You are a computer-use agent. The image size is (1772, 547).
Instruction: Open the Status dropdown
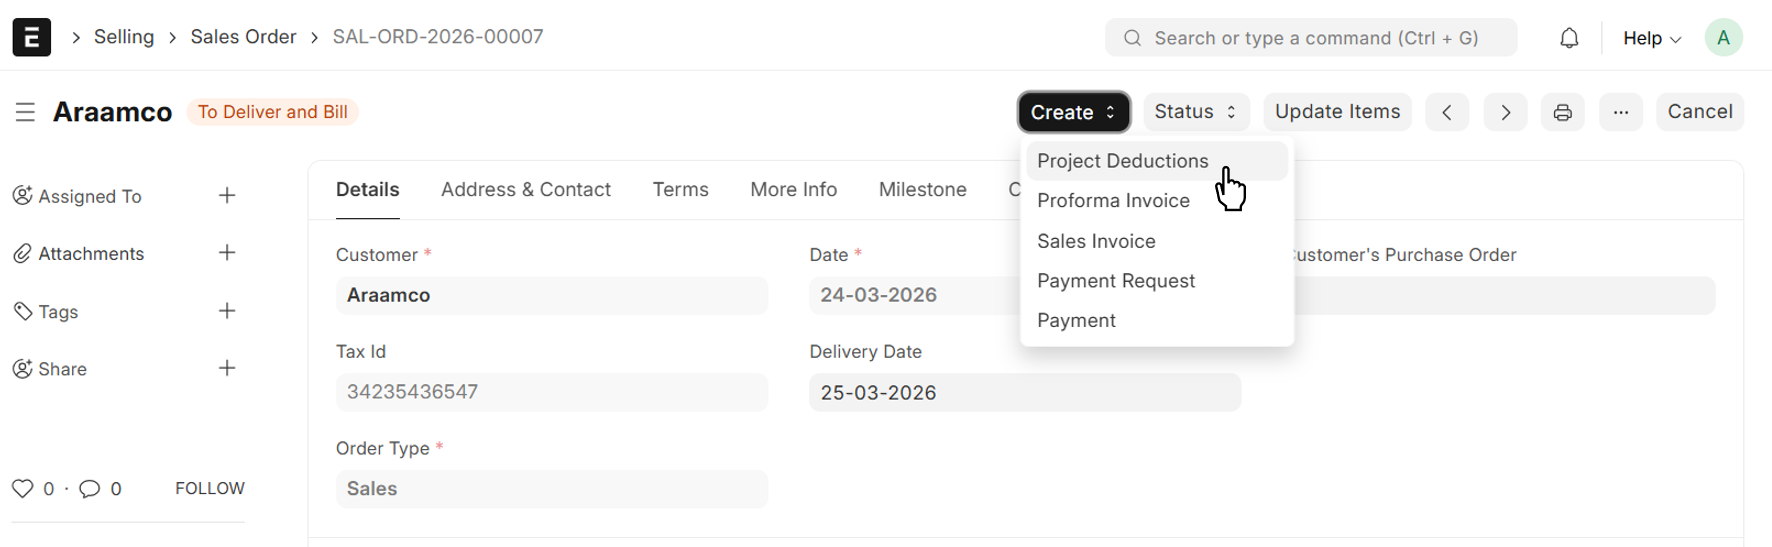tap(1196, 112)
